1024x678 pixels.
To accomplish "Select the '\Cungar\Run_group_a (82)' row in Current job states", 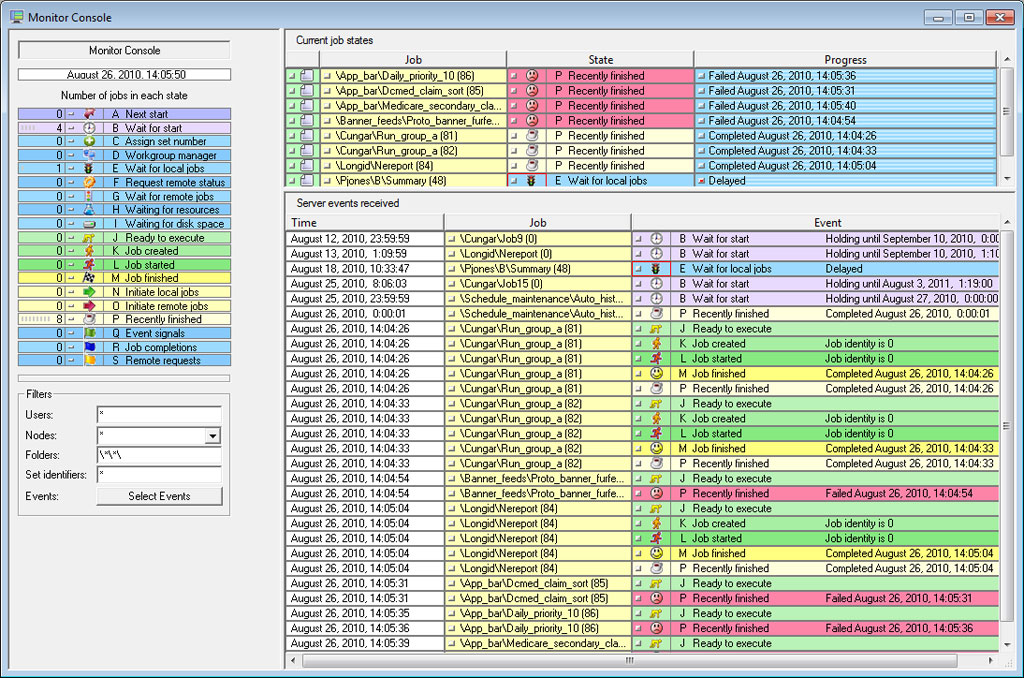I will 642,151.
